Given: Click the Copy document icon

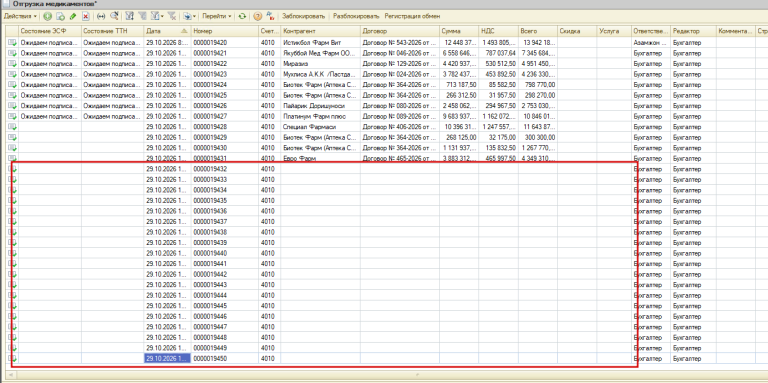Looking at the screenshot, I should click(60, 16).
